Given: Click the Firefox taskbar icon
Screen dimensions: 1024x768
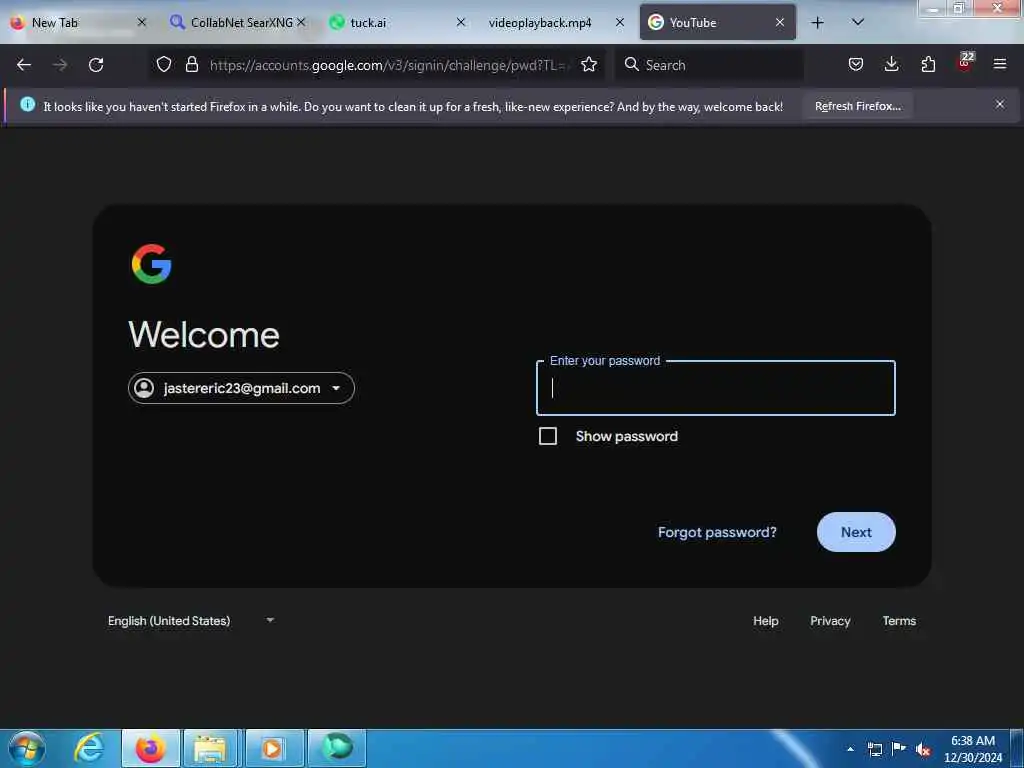Looking at the screenshot, I should click(x=151, y=748).
